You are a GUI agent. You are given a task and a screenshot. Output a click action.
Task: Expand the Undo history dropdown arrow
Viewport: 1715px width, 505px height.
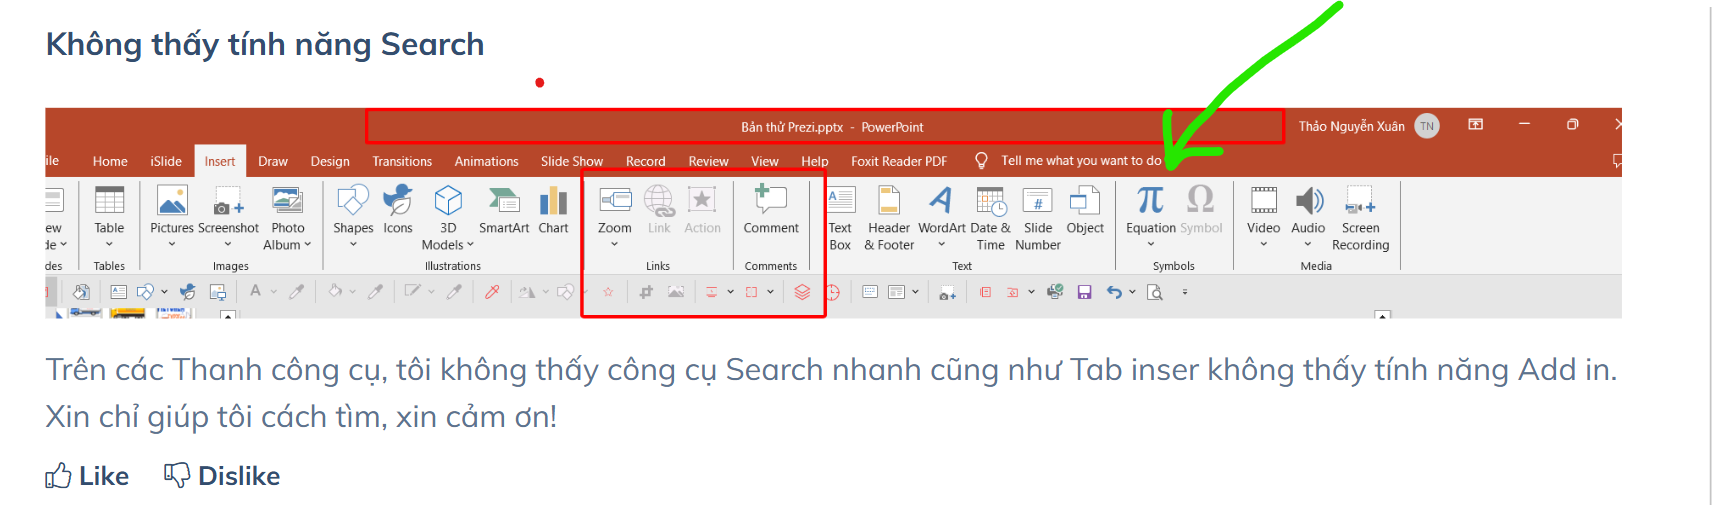pyautogui.click(x=1132, y=292)
